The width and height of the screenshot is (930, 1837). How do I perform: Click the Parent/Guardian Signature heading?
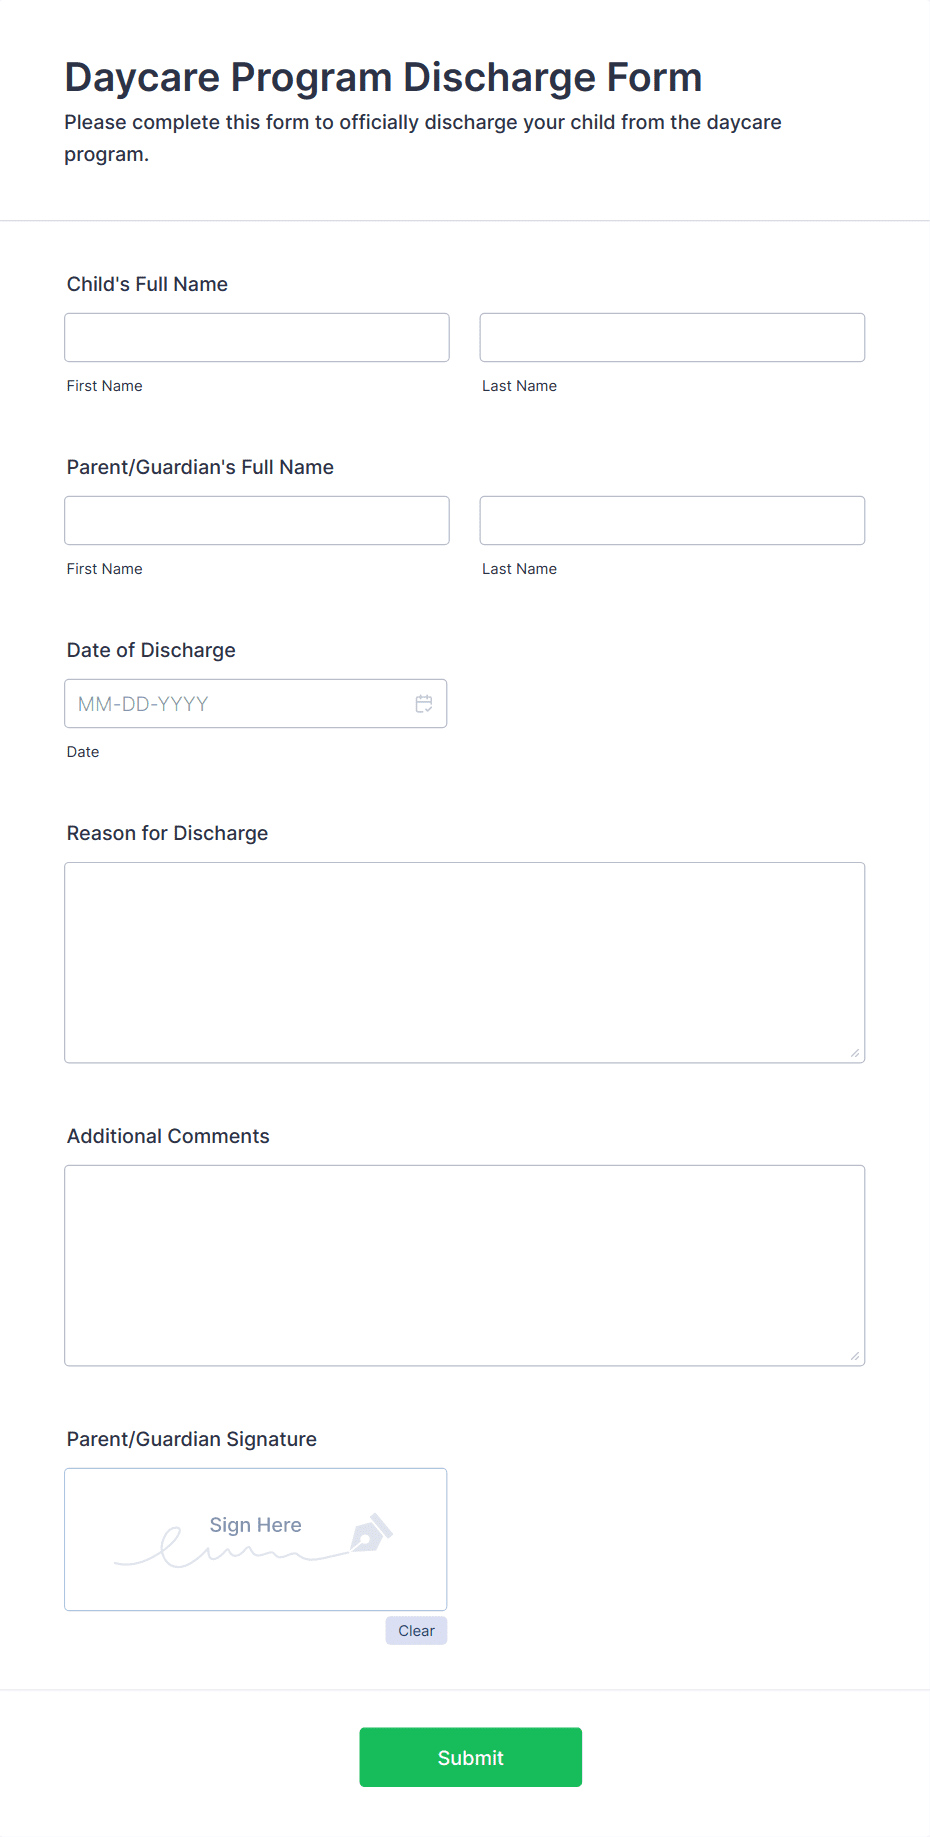(191, 1439)
